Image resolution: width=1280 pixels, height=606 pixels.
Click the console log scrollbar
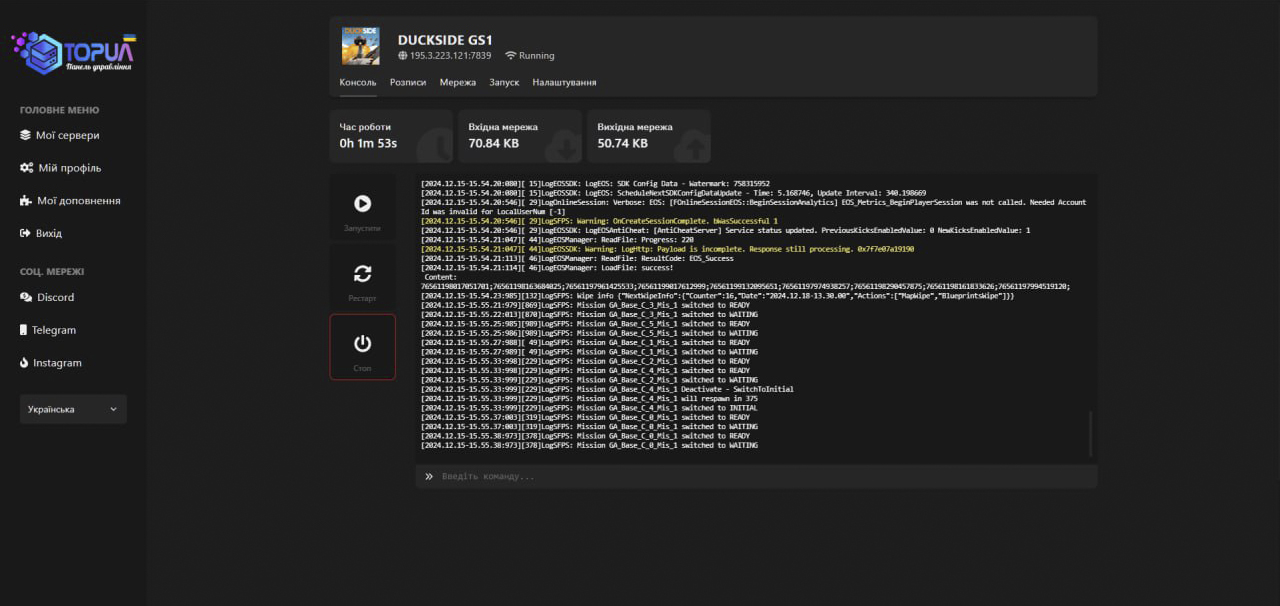click(x=1090, y=432)
